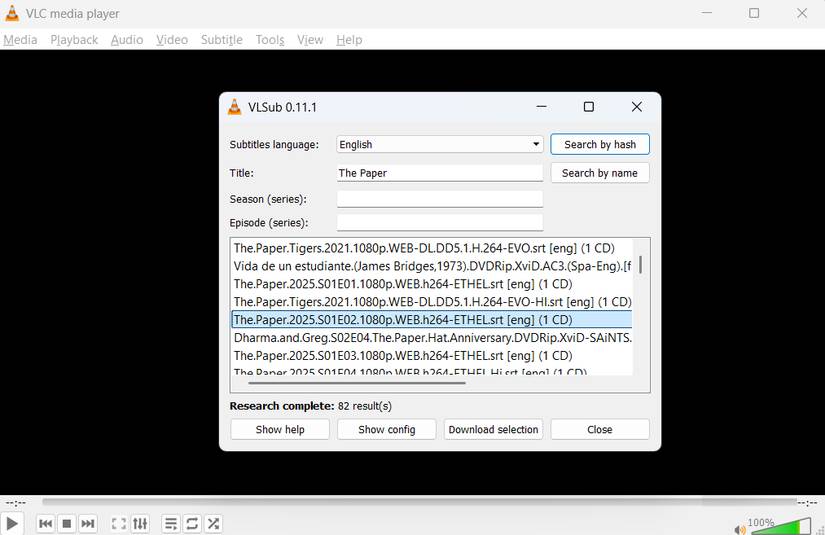The width and height of the screenshot is (825, 535).
Task: Start playback with the Play button
Action: (12, 523)
